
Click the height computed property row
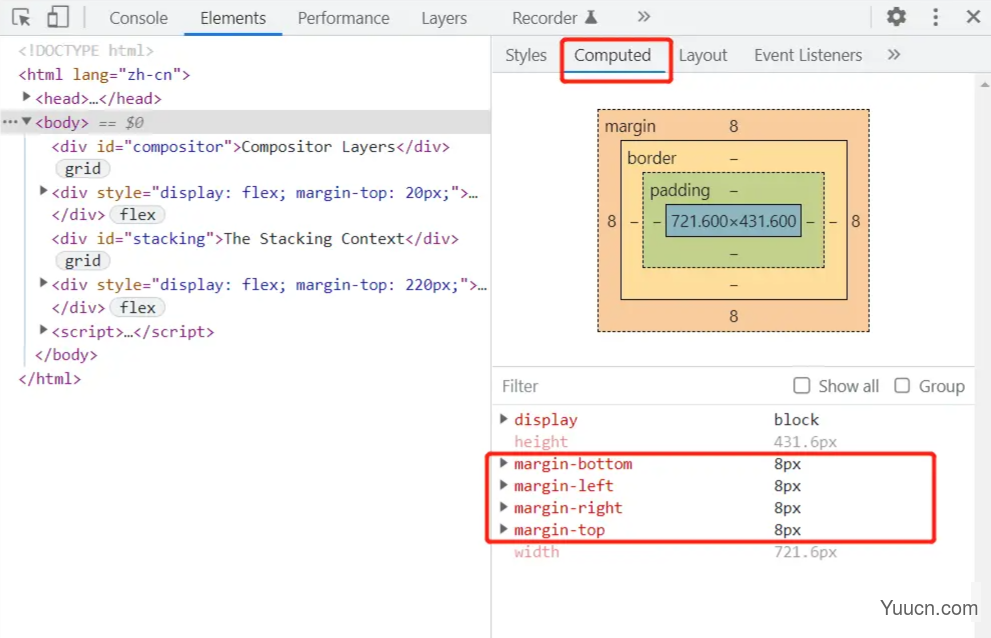point(733,441)
